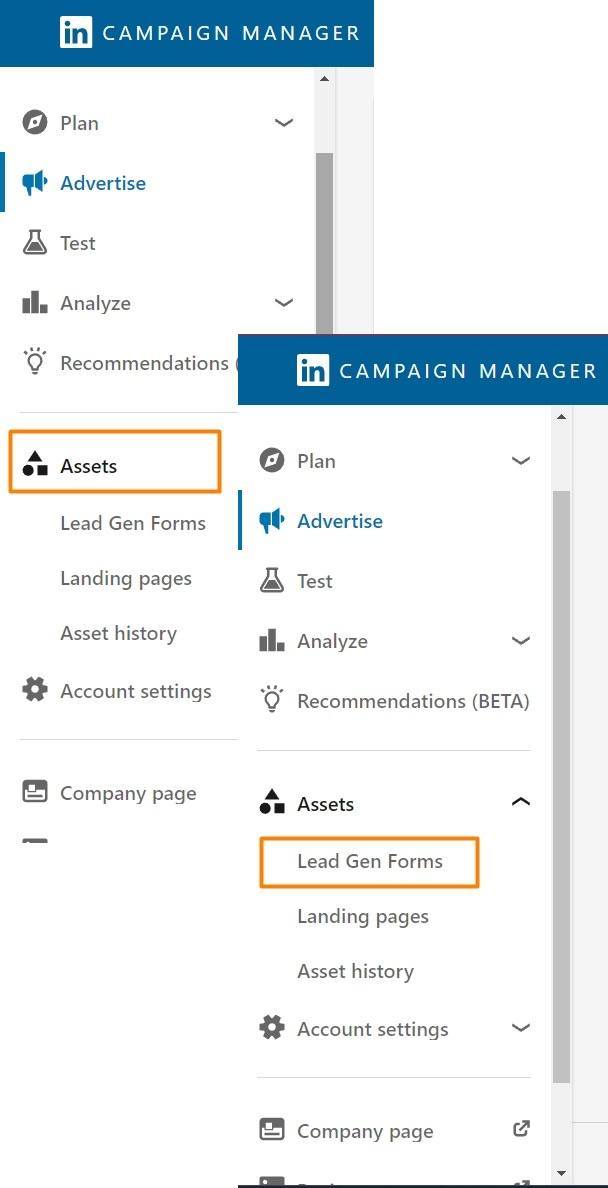Viewport: 608px width, 1188px height.
Task: Expand the Plan section chevron
Action: tap(520, 461)
